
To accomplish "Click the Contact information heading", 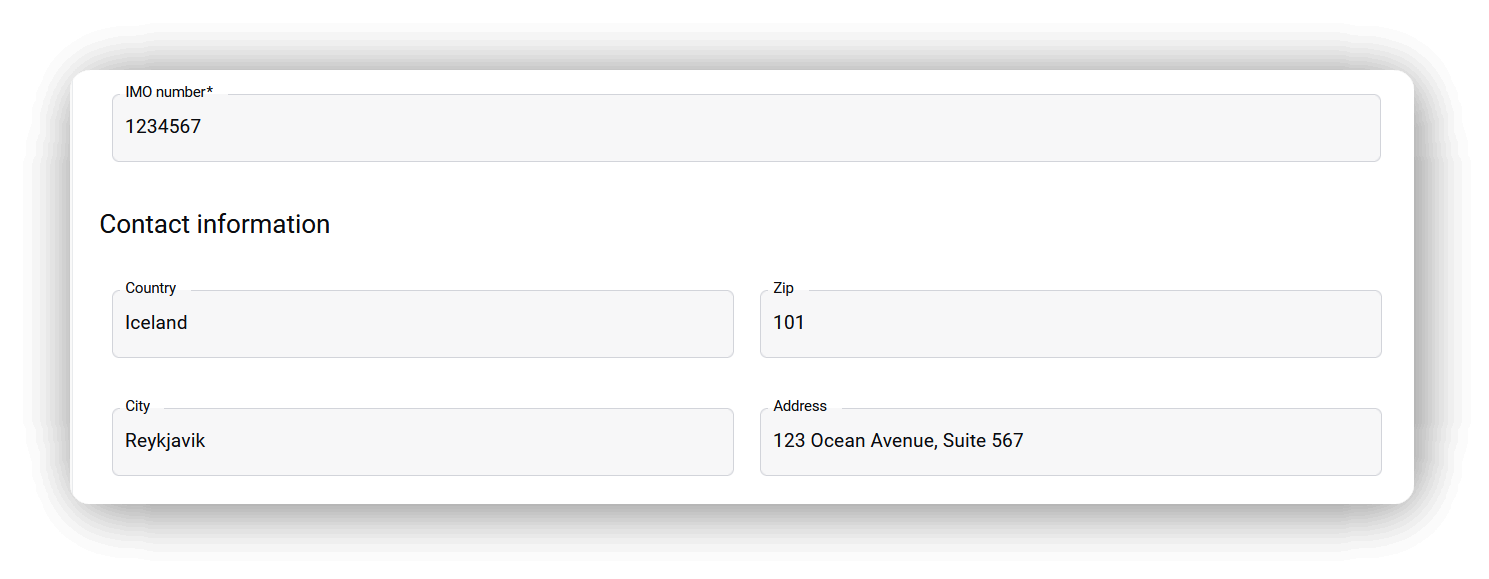I will click(215, 224).
